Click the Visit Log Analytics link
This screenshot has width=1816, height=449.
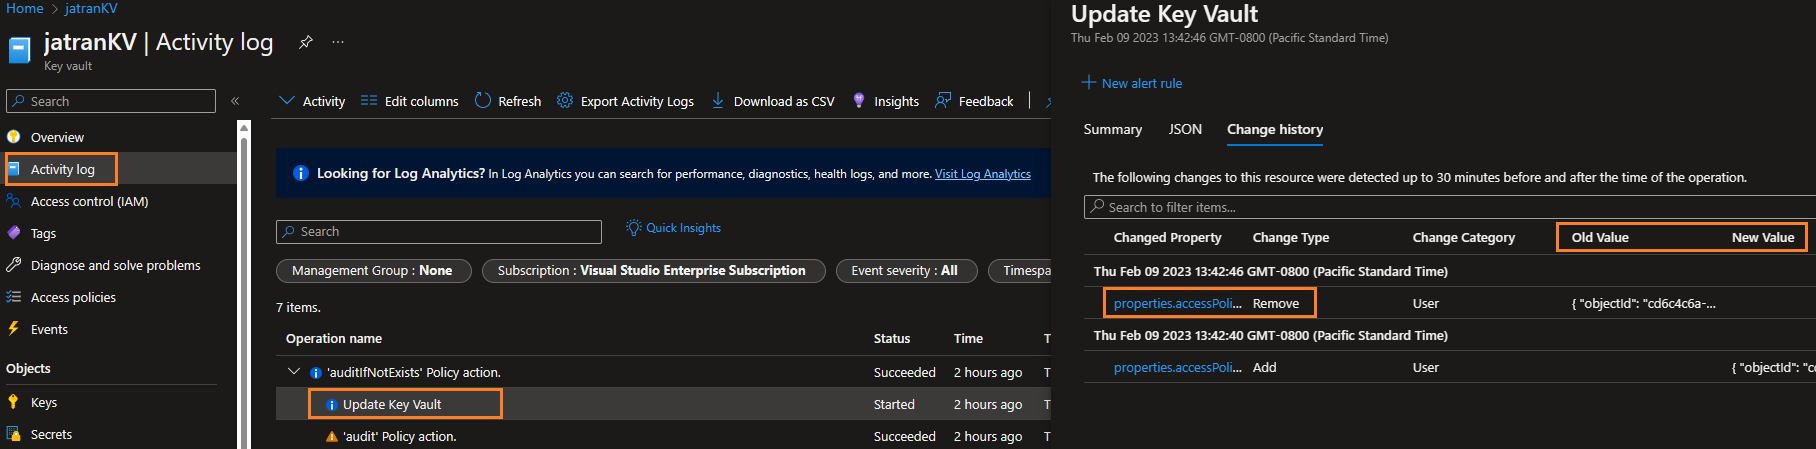pos(982,174)
